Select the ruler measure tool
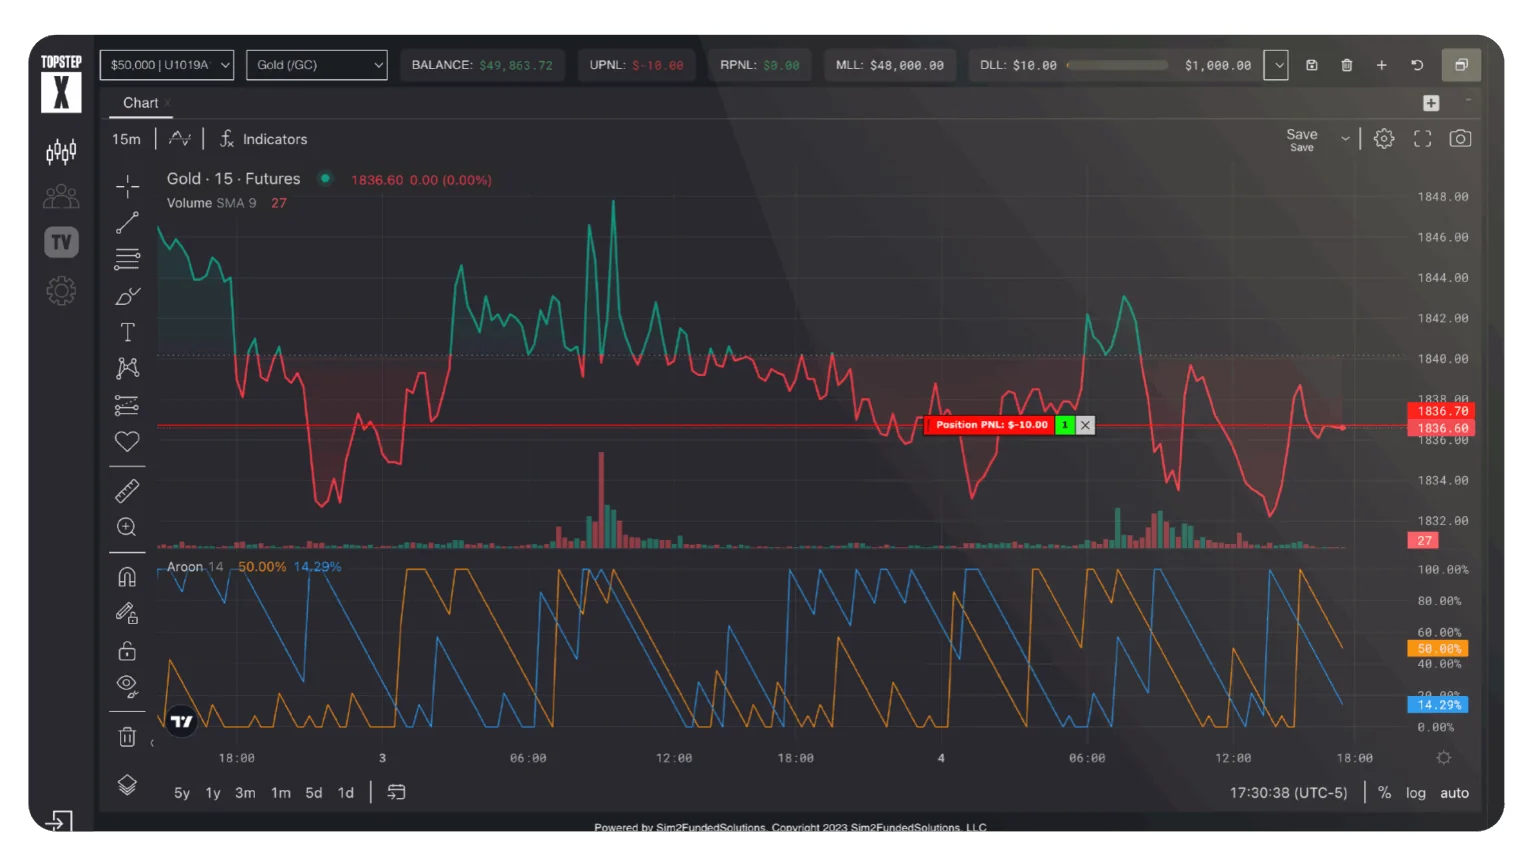This screenshot has width=1536, height=867. pos(127,491)
